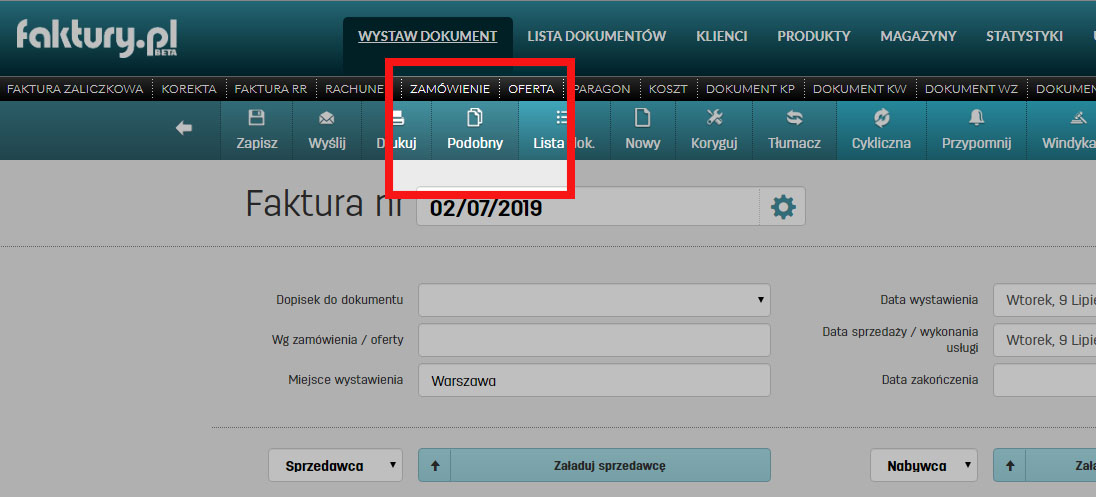Screen dimensions: 1096x497
Task: Open Lista dokumentów menu
Action: pyautogui.click(x=596, y=36)
